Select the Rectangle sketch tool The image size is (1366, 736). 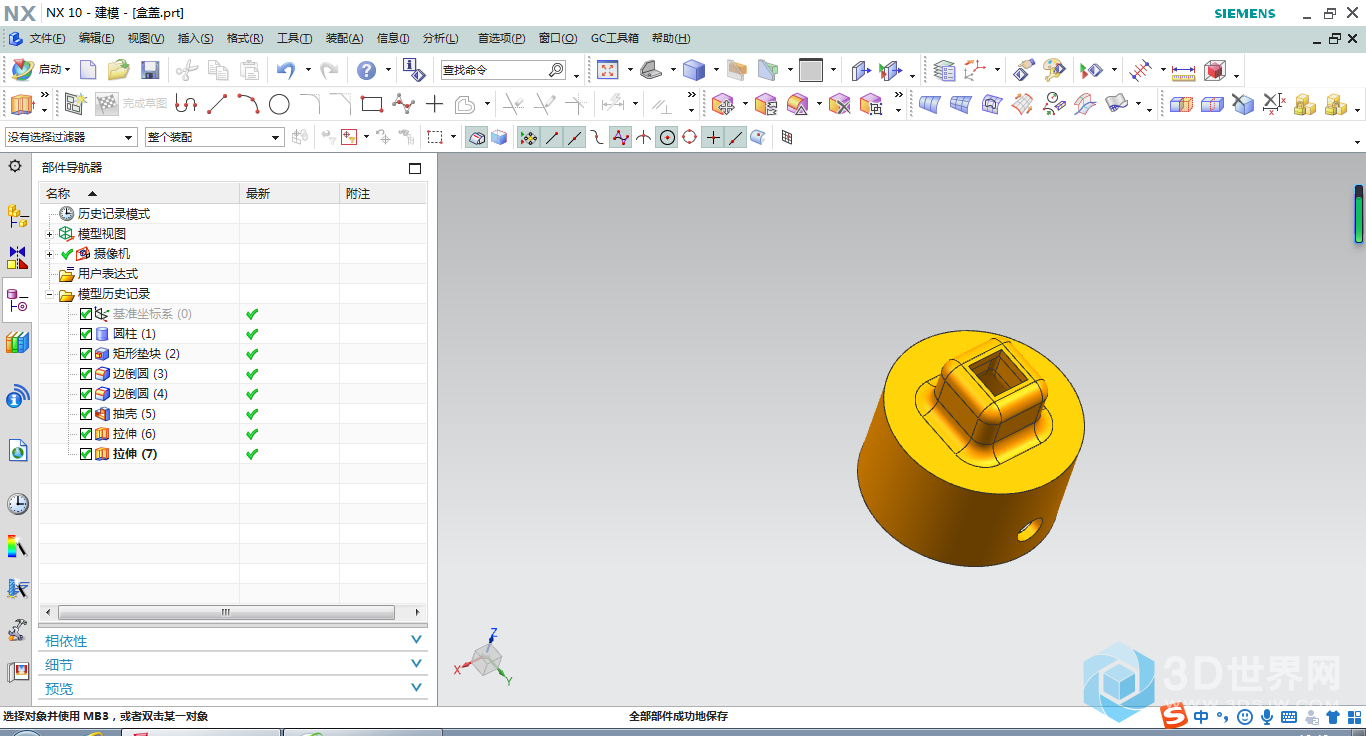372,104
